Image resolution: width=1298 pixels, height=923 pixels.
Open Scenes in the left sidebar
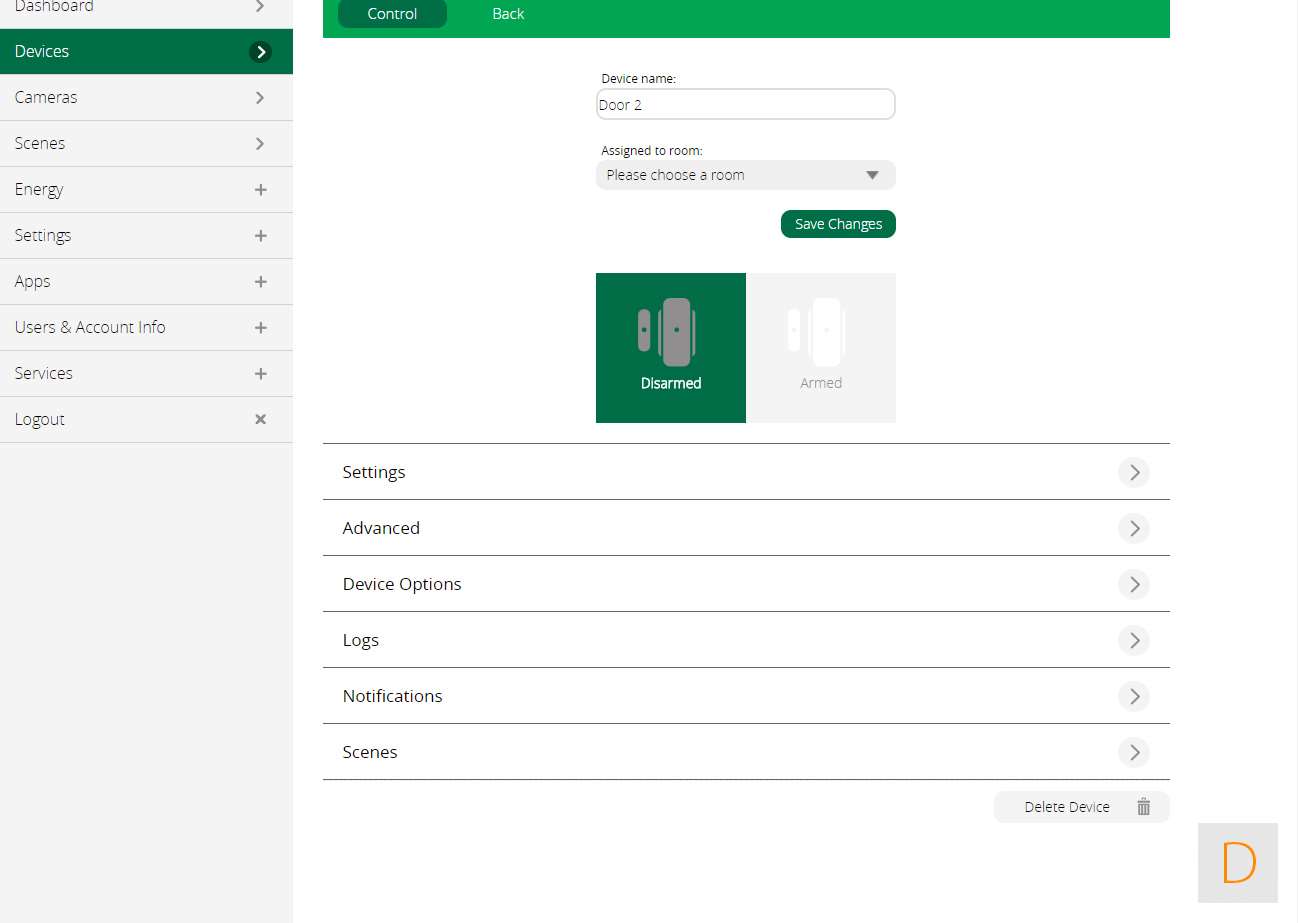click(x=40, y=144)
